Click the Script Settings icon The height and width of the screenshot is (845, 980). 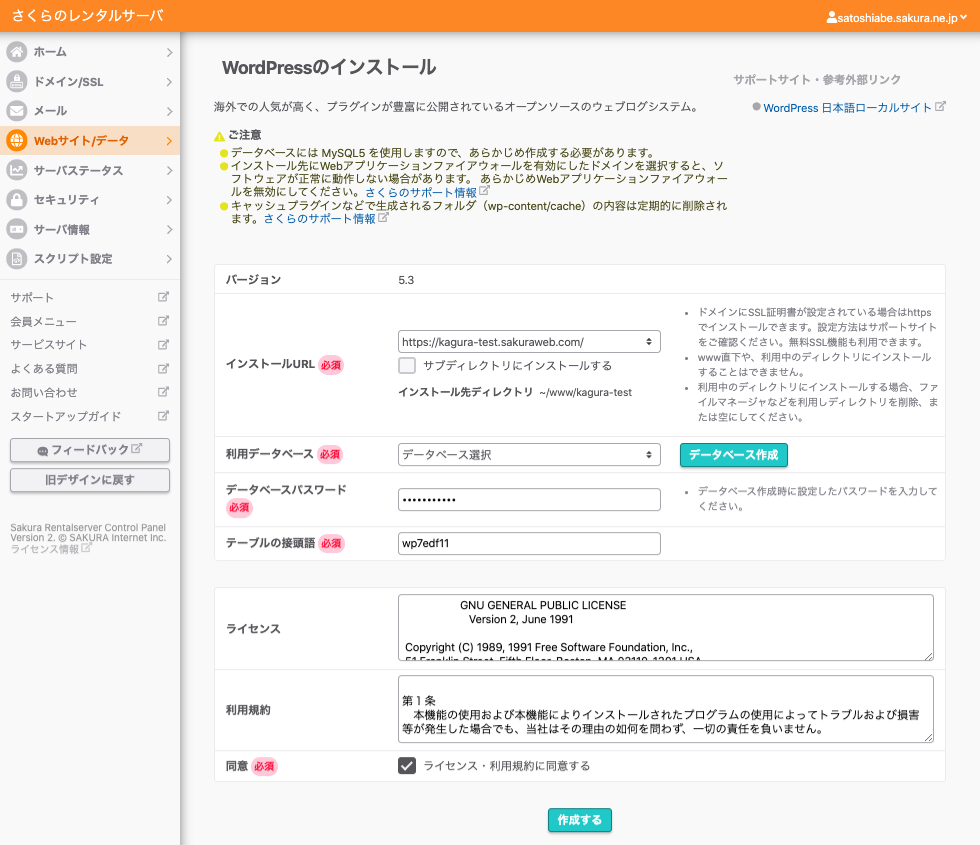pyautogui.click(x=17, y=259)
